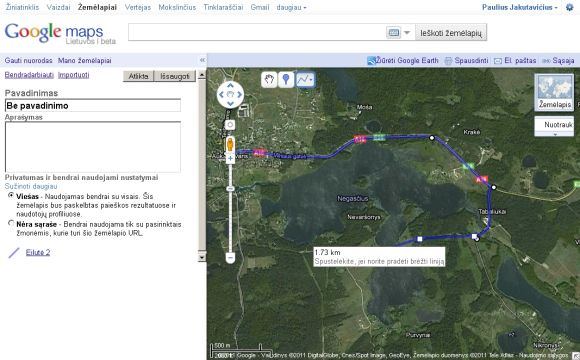
Task: Select the Viešas radio option
Action: [x=11, y=195]
